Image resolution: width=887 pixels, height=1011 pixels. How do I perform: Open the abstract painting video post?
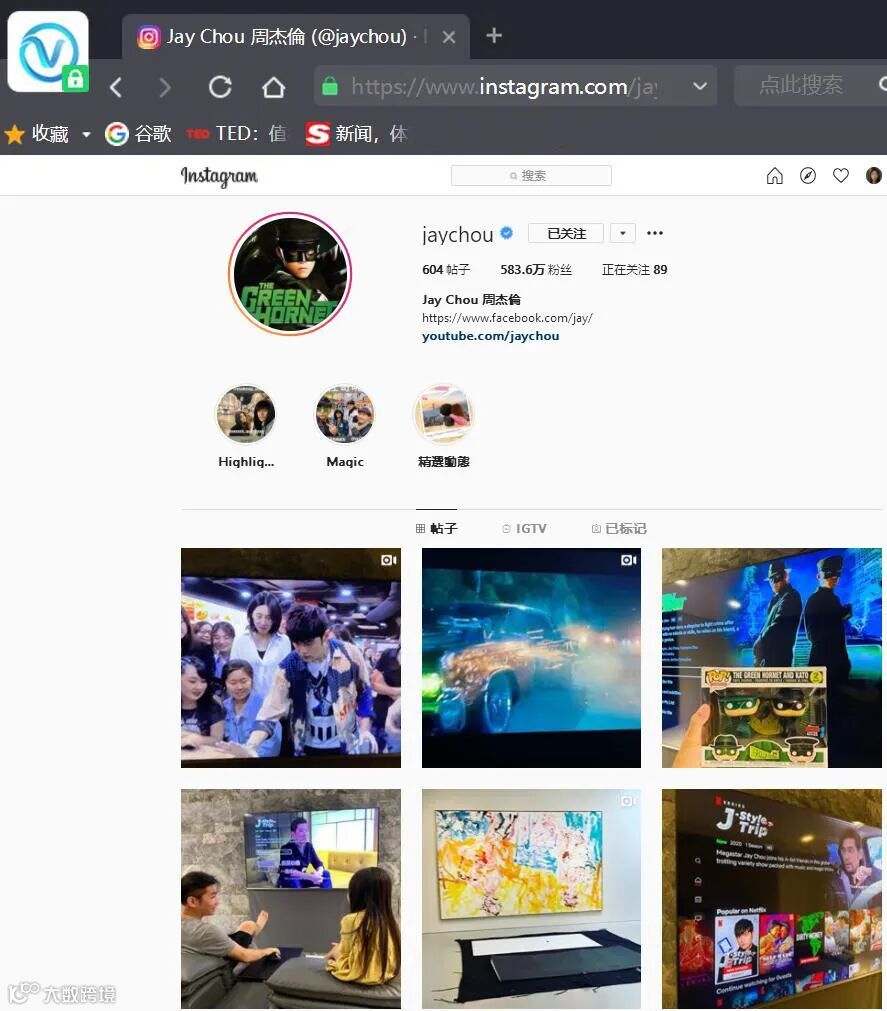[x=531, y=899]
